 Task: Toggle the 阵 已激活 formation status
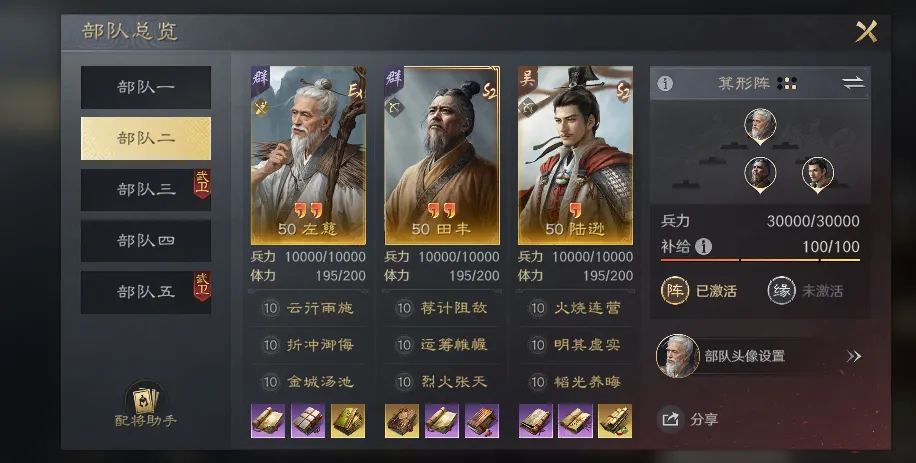tap(699, 291)
